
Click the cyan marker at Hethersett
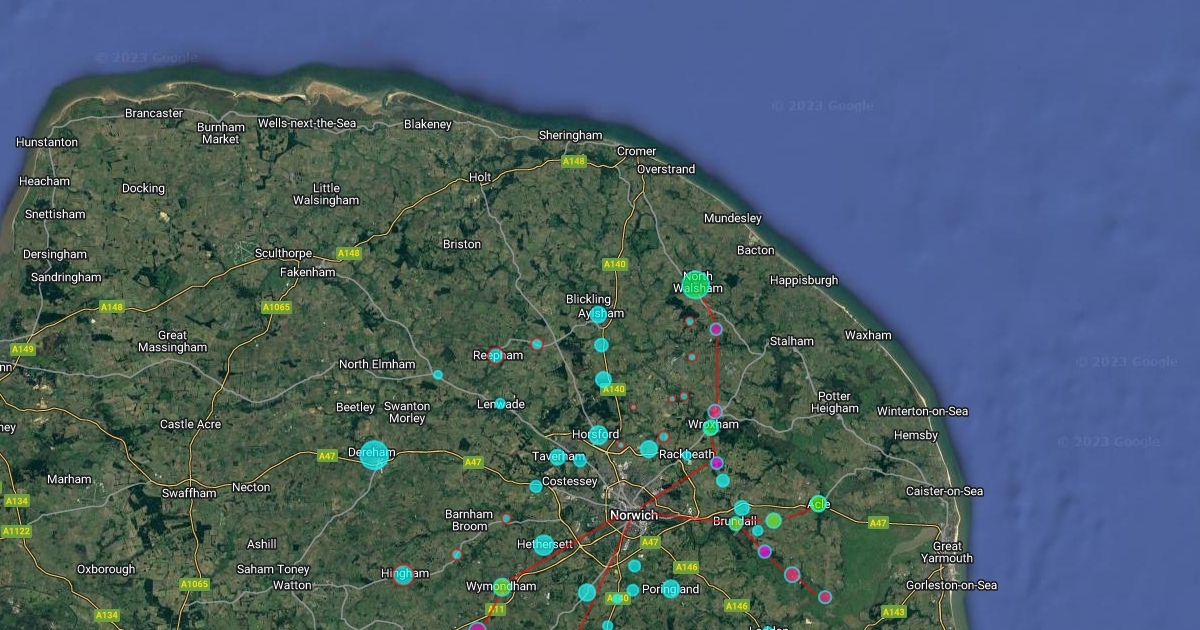click(x=543, y=545)
